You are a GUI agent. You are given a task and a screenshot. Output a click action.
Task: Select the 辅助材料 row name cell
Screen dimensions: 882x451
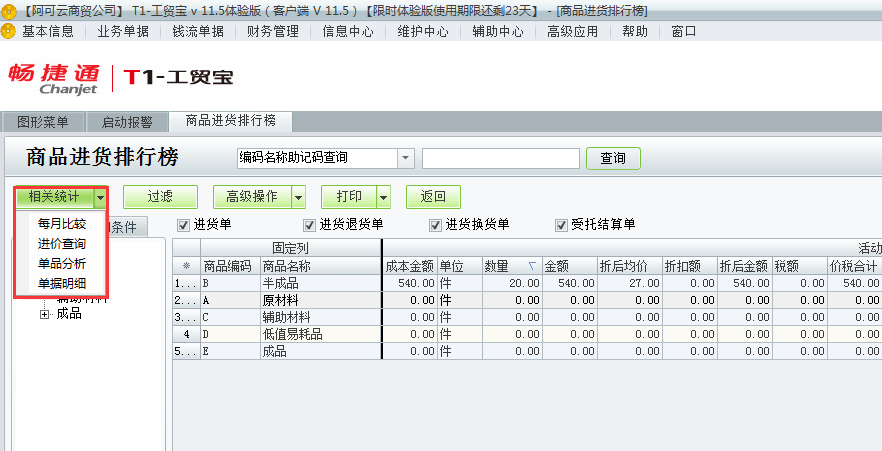click(x=321, y=317)
